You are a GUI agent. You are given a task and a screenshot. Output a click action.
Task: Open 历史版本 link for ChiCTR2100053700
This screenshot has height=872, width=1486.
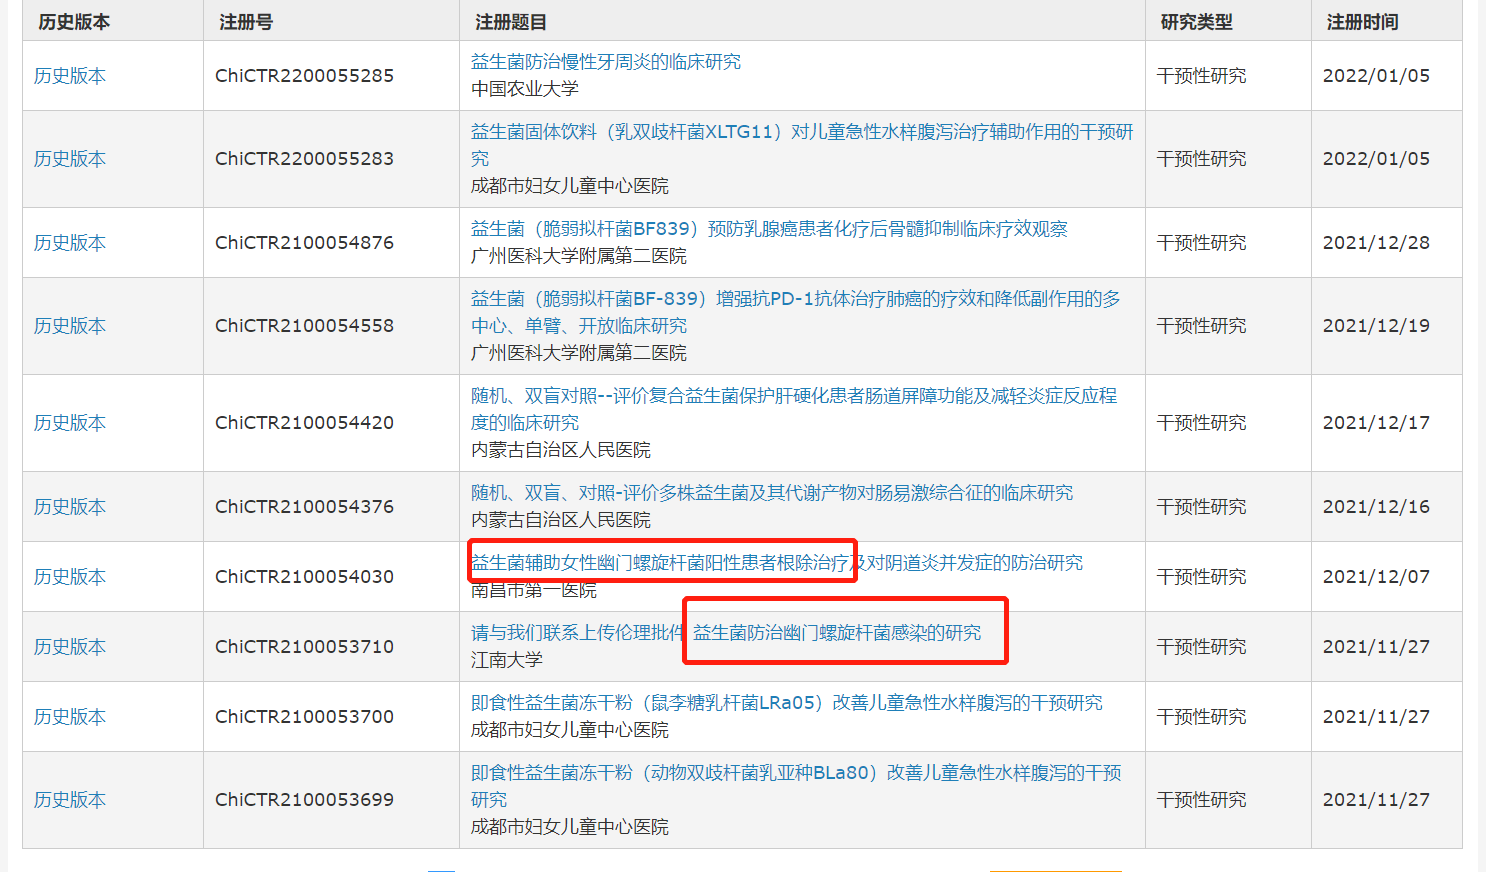pyautogui.click(x=70, y=717)
